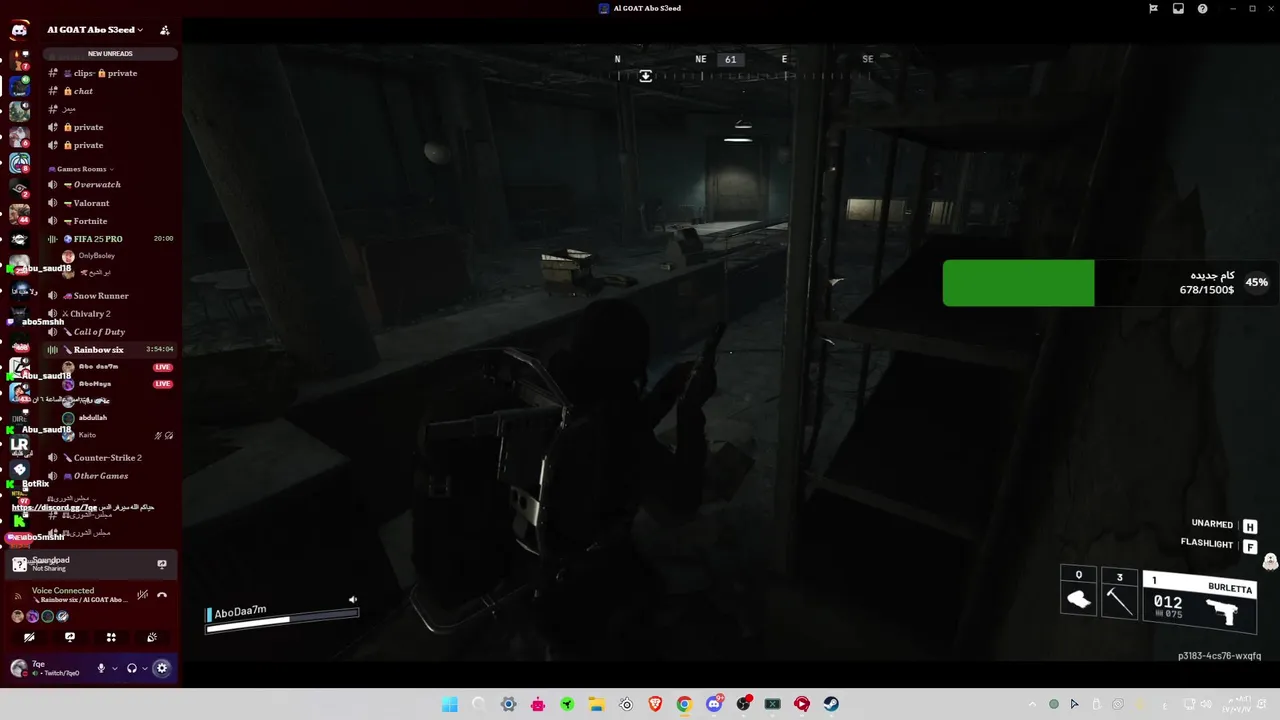Open volume control in system tray
The height and width of the screenshot is (720, 1280).
tap(1206, 704)
